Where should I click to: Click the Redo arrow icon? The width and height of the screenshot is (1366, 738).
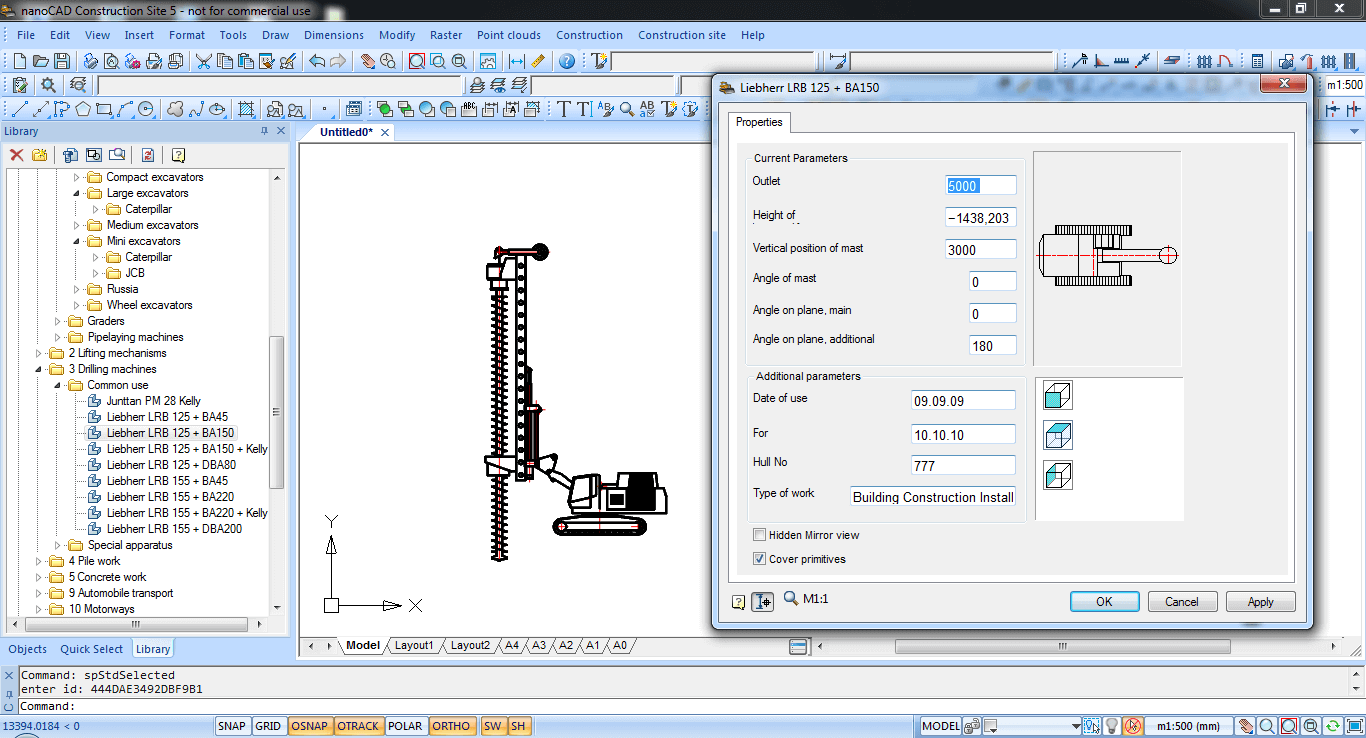338,61
